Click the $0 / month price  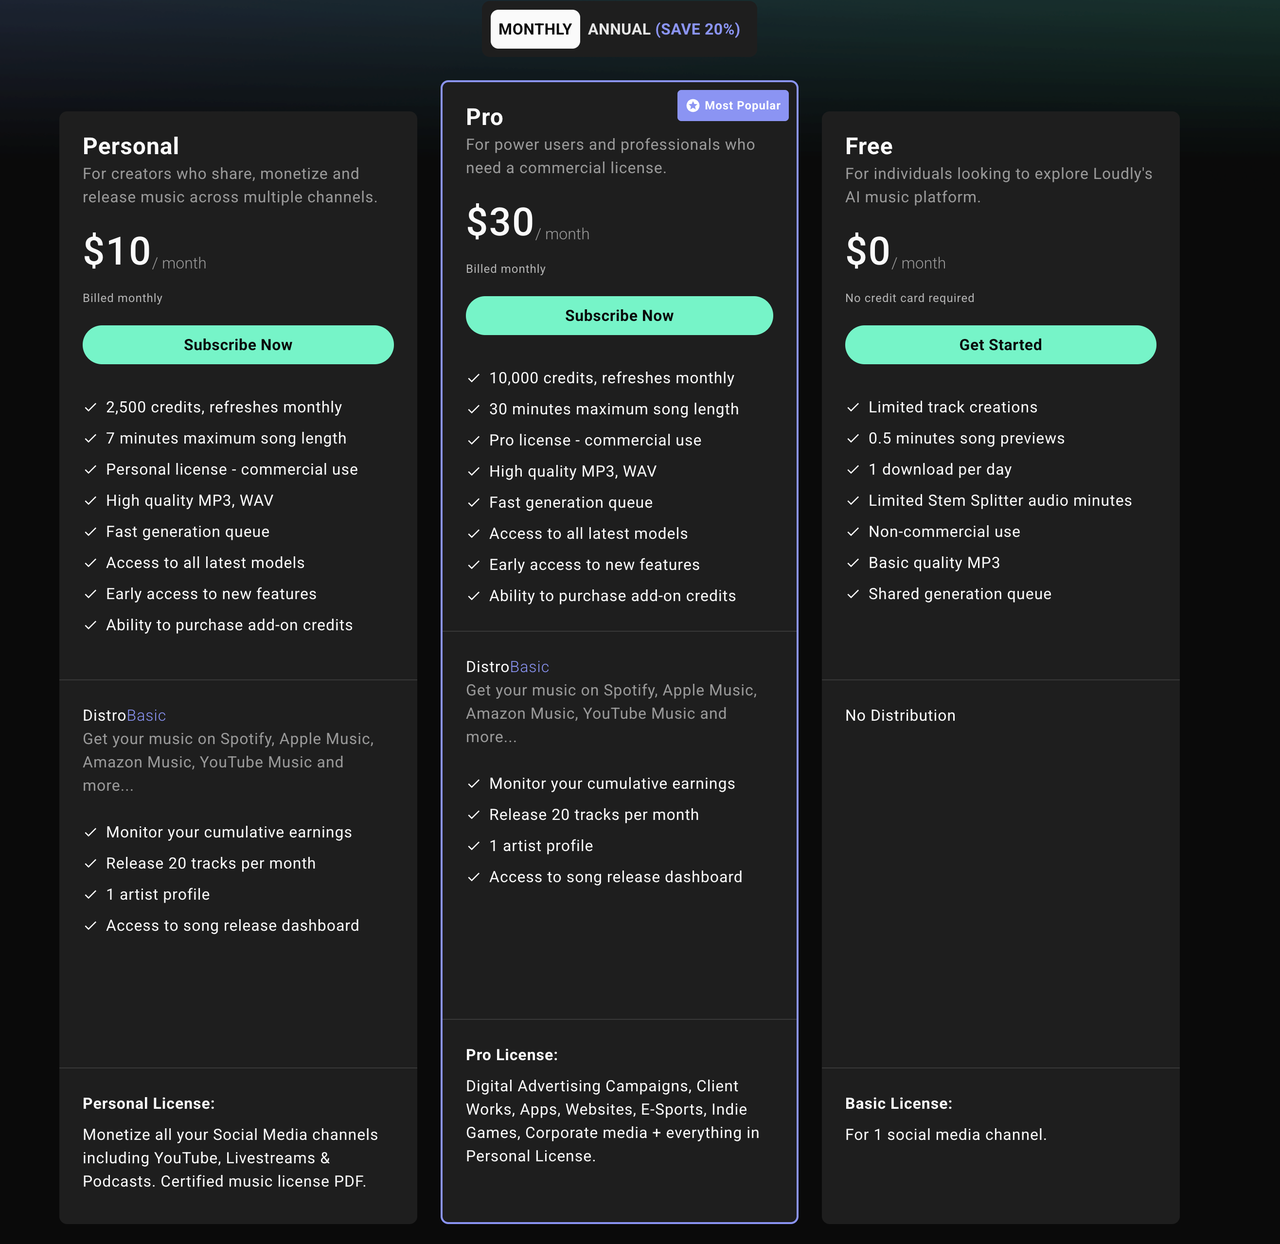pyautogui.click(x=895, y=252)
